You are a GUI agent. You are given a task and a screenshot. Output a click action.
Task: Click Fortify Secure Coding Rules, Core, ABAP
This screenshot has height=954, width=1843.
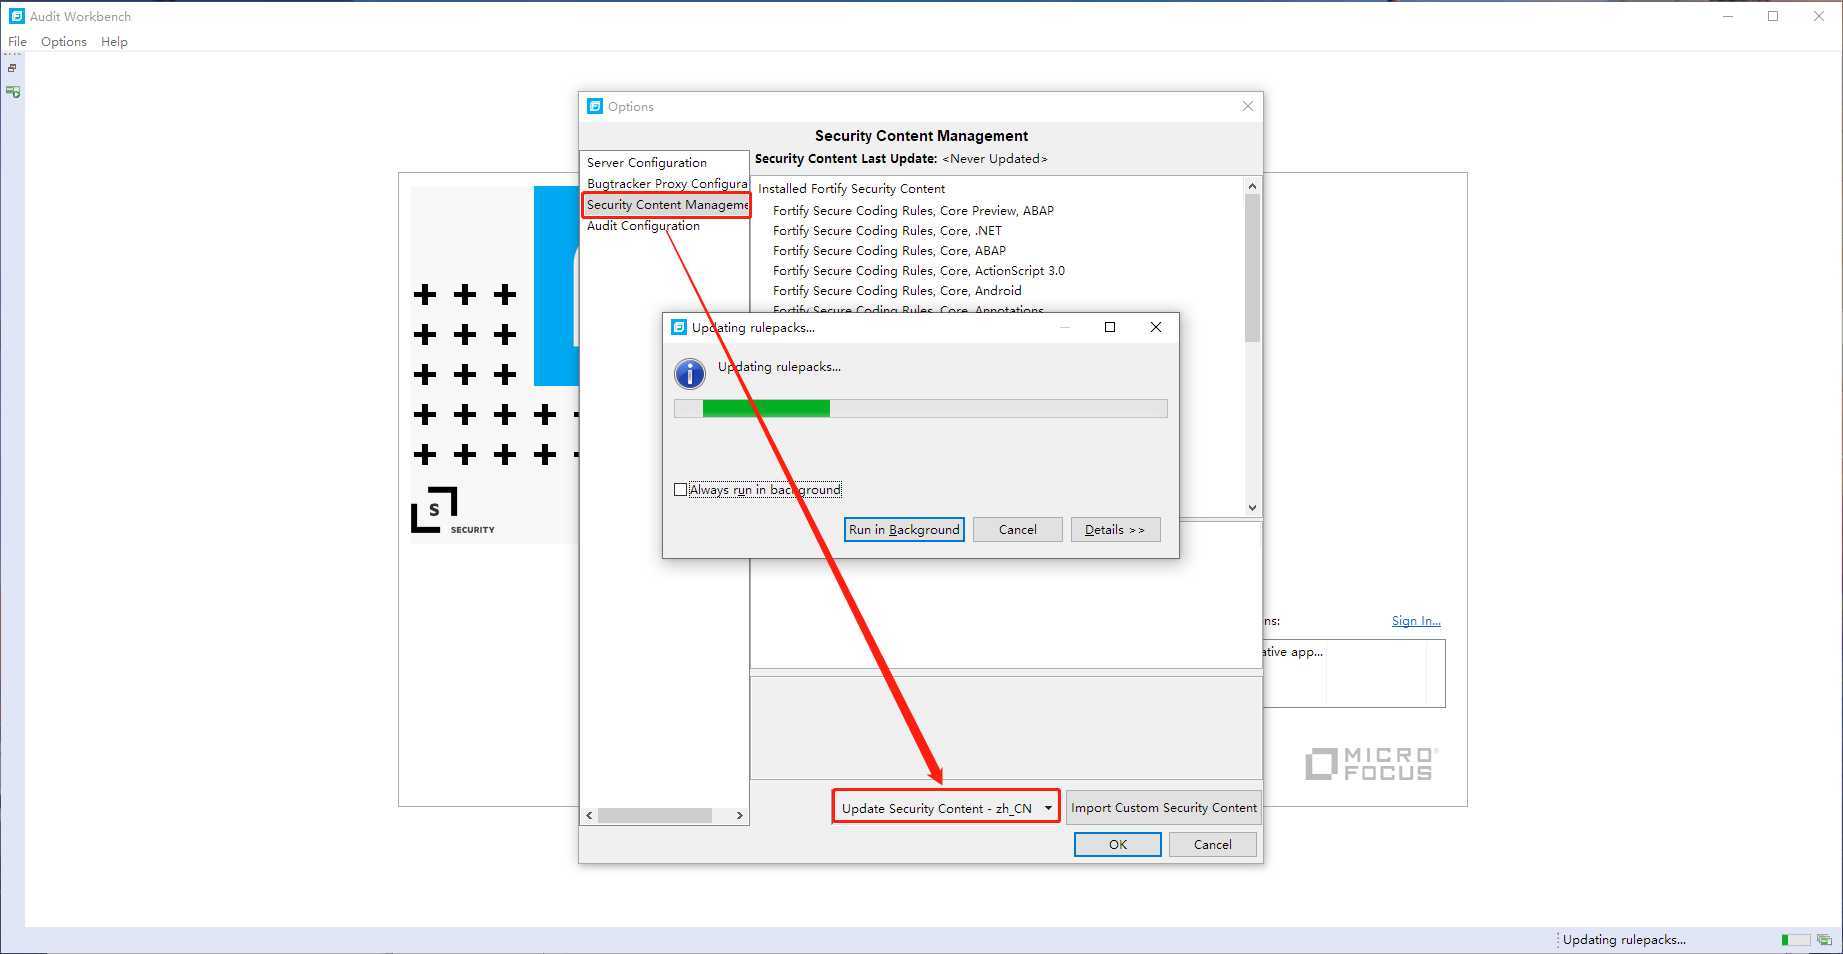coord(889,250)
